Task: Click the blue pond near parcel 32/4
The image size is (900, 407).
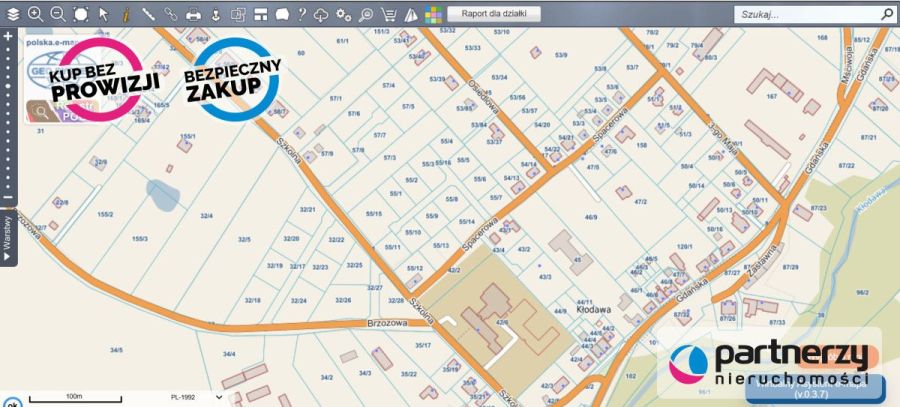Action: pos(163,195)
